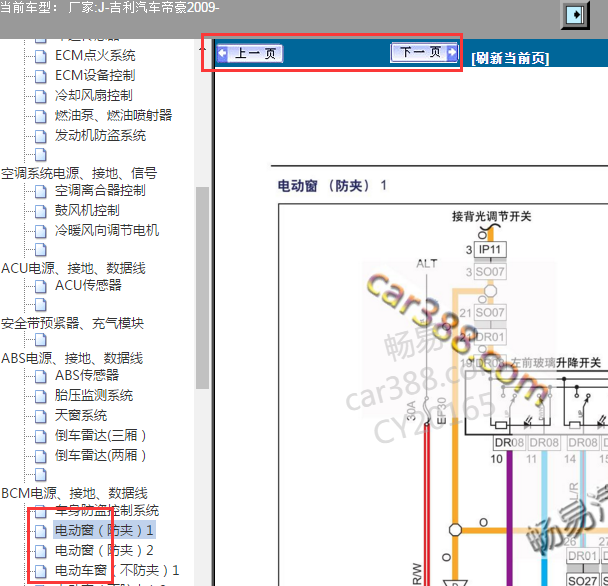Click page icon beside ABS传感器
Viewport: 608px width, 586px height.
tap(40, 377)
